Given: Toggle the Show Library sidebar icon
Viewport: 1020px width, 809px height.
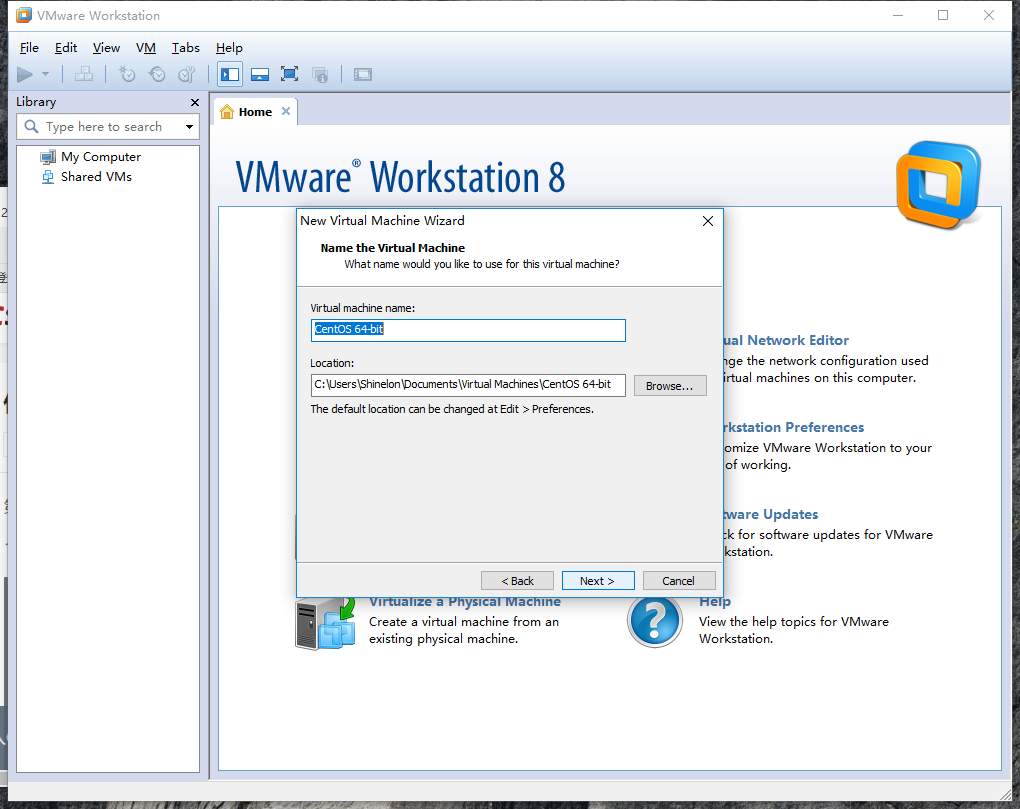Looking at the screenshot, I should click(230, 75).
